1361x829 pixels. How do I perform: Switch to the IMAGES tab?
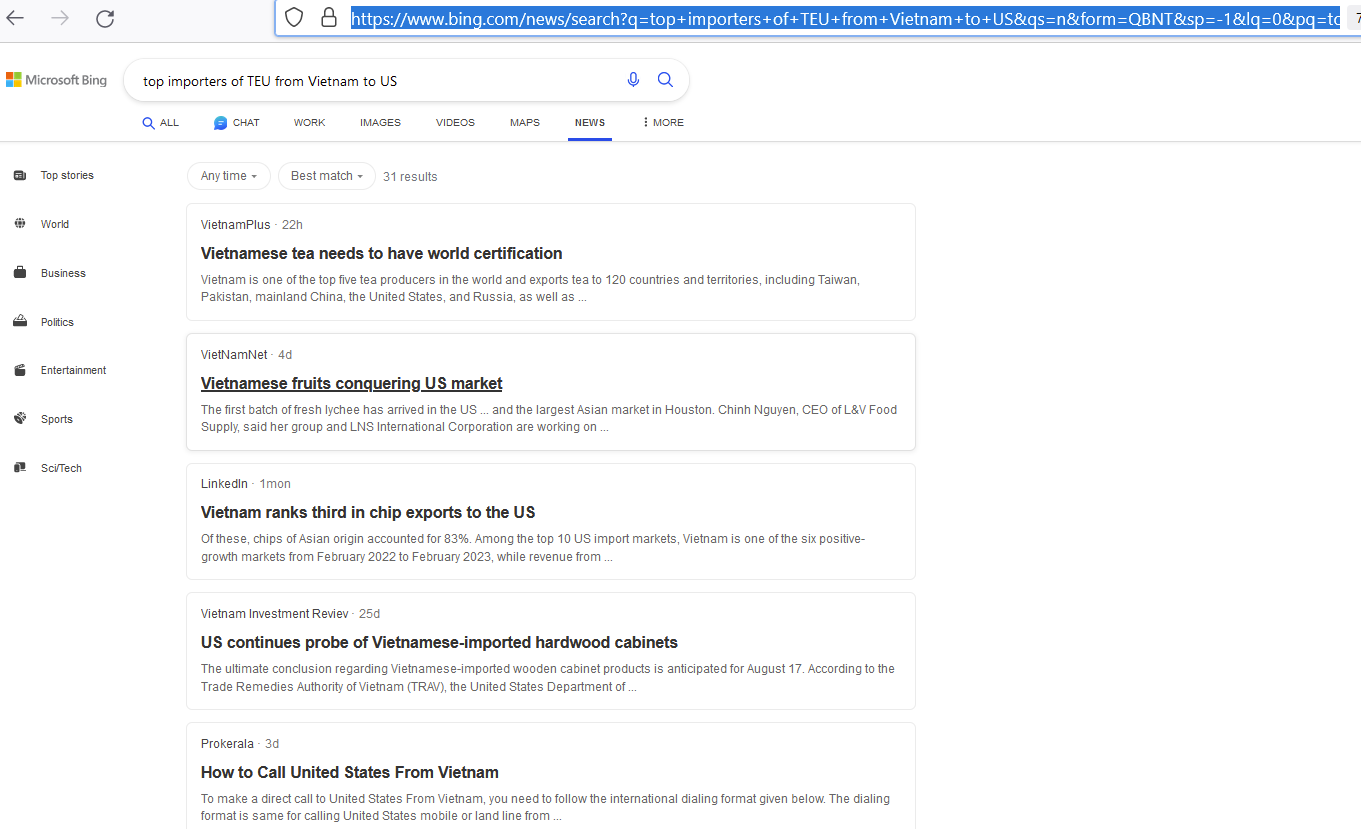[x=380, y=123]
